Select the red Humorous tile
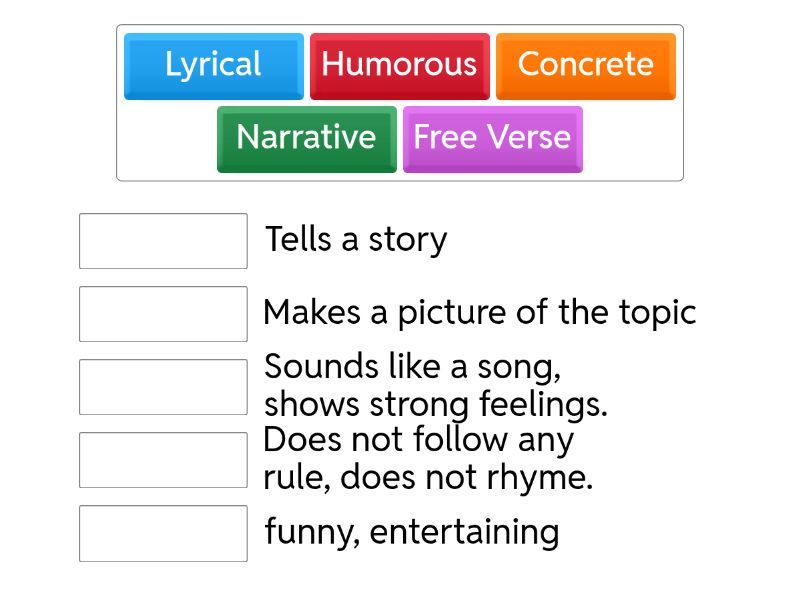Image resolution: width=800 pixels, height=600 pixels. [x=399, y=65]
